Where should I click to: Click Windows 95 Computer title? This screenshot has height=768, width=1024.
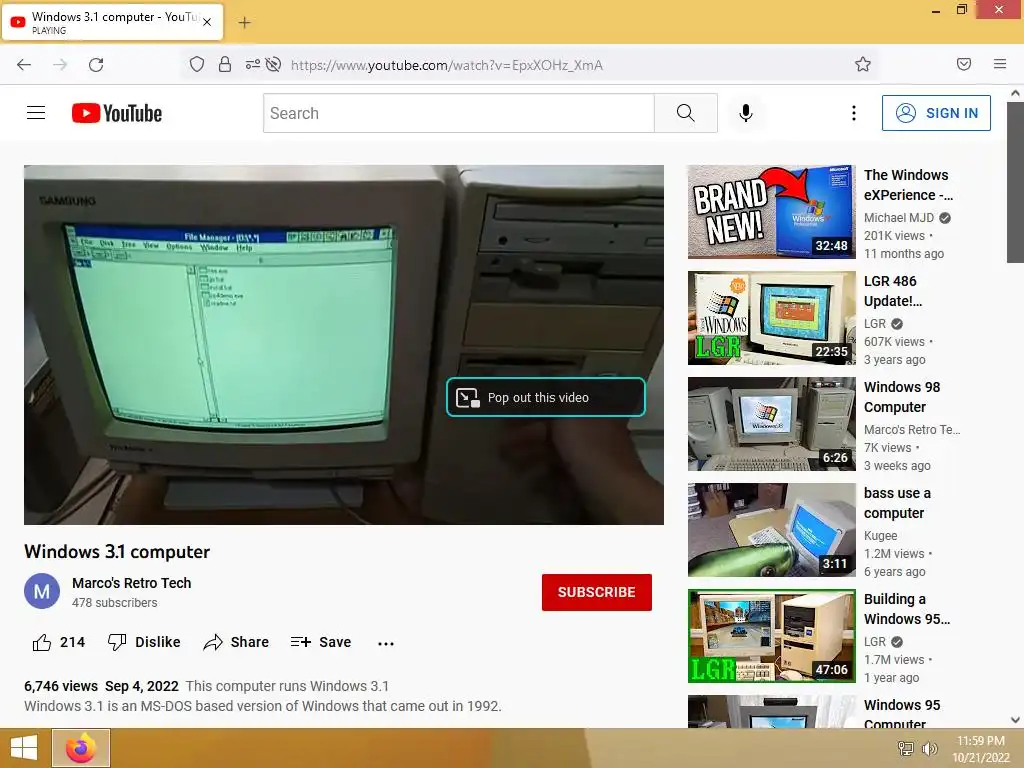(902, 714)
